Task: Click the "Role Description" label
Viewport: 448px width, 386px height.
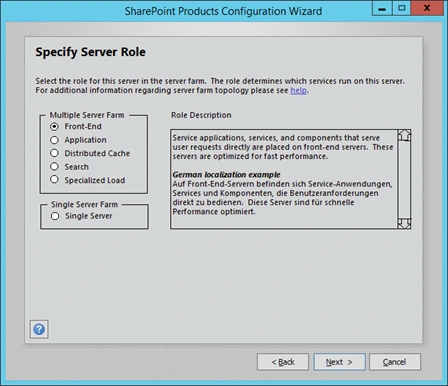Action: pos(201,115)
